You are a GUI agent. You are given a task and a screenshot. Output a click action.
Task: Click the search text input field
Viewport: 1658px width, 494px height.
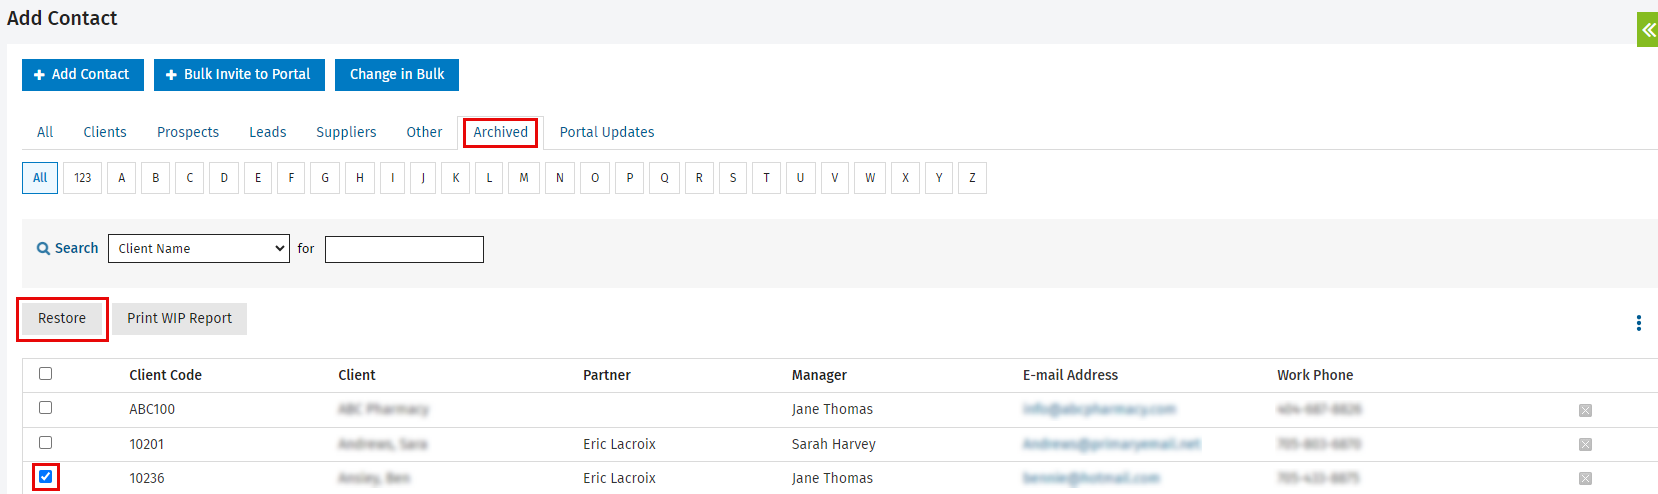tap(404, 249)
